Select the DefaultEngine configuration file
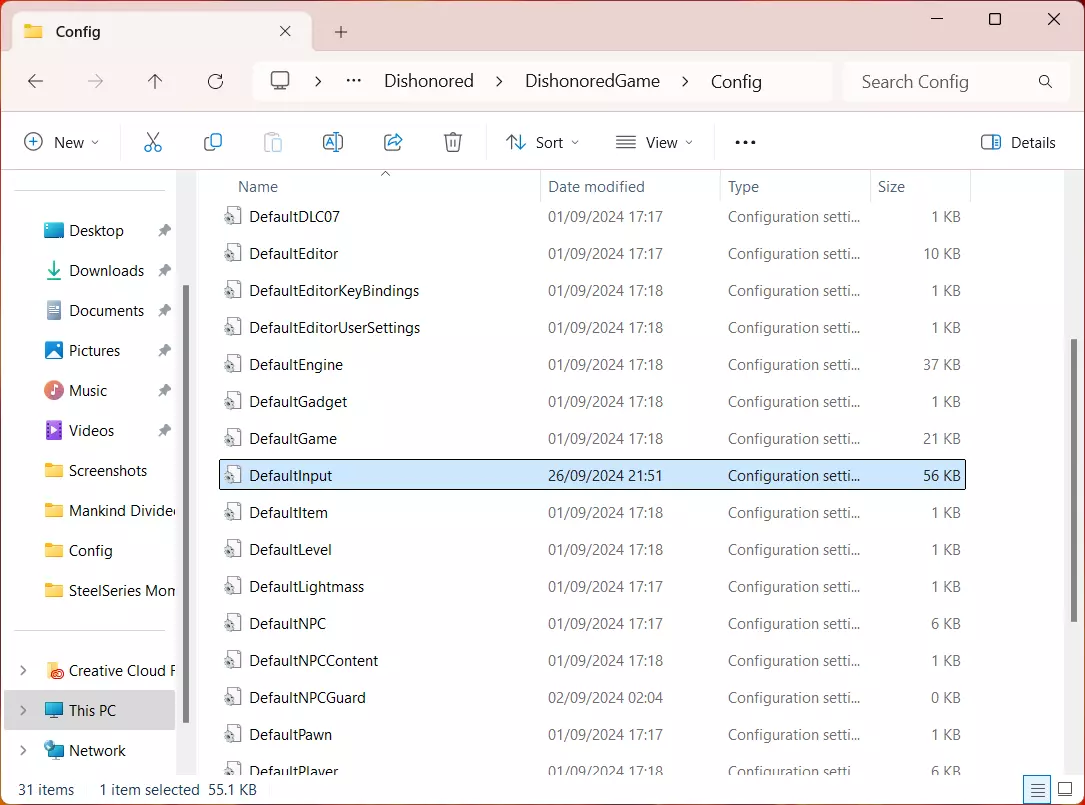This screenshot has height=805, width=1085. pos(296,365)
